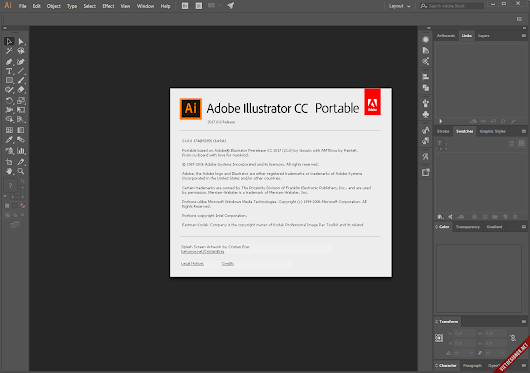Viewport: 530px width, 373px height.
Task: Open the Swatches panel options menu
Action: point(524,131)
